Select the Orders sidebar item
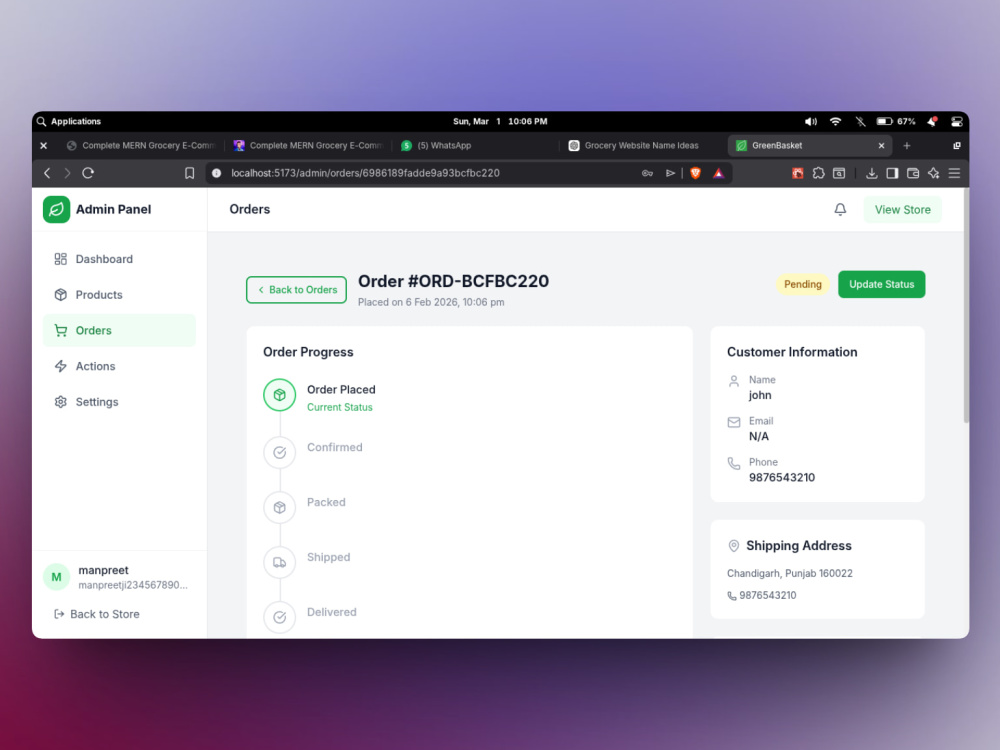 [119, 330]
